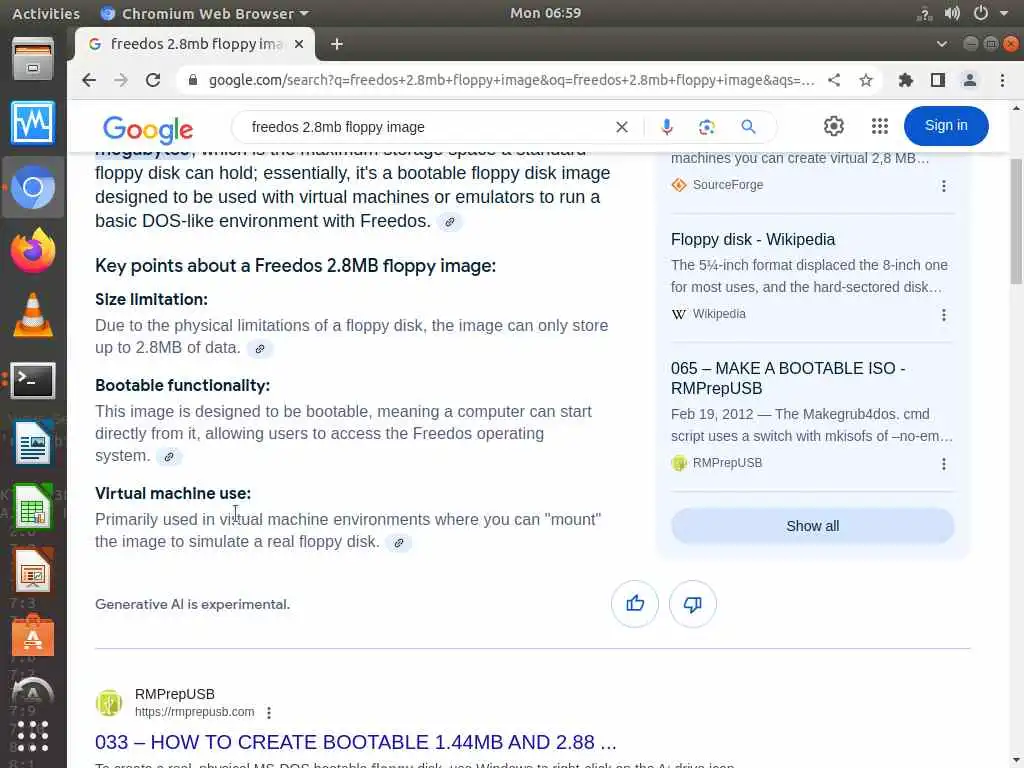Open LibreOffice Writer from the dock

tap(33, 443)
